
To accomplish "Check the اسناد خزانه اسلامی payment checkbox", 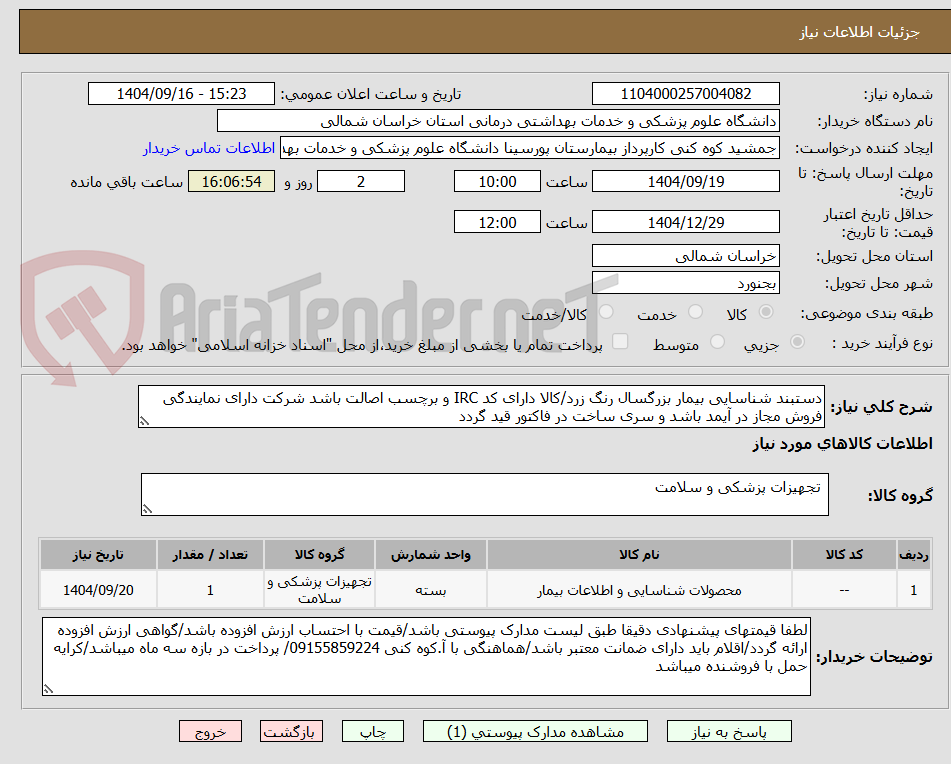I will tap(621, 340).
